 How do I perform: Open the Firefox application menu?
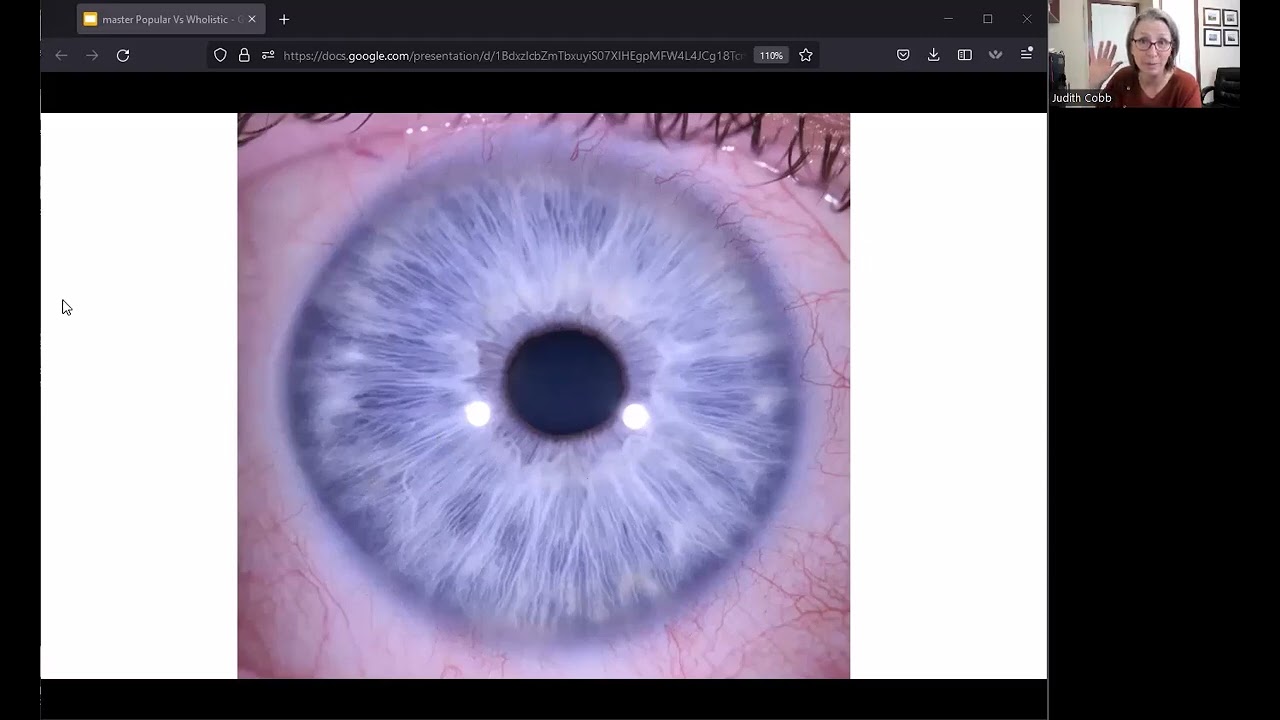point(1026,55)
